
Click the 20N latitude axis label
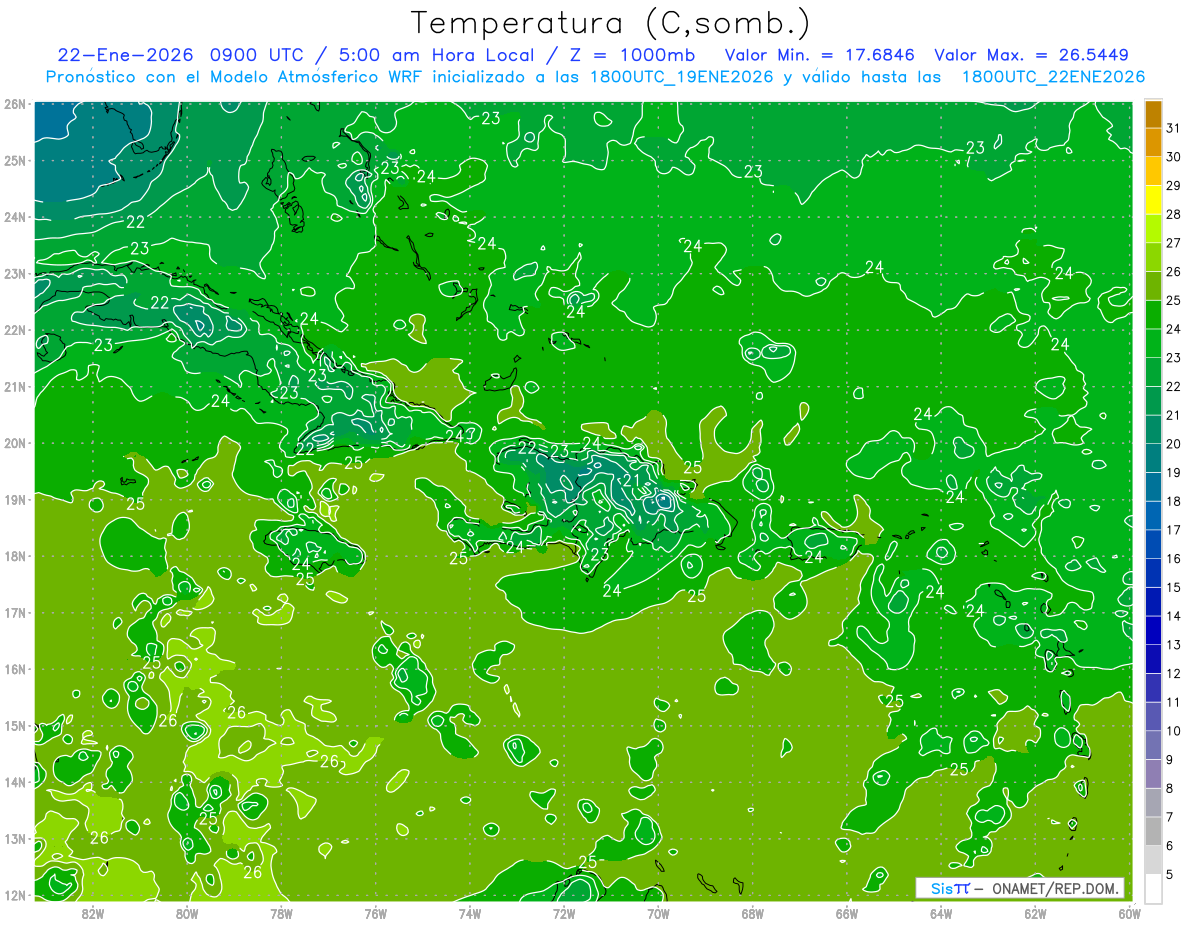14,443
